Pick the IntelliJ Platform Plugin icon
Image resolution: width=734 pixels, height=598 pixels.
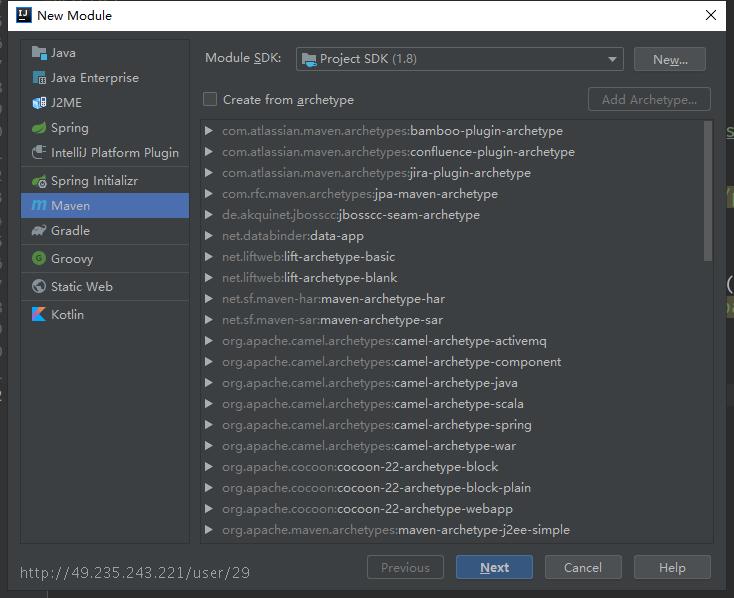[39, 152]
